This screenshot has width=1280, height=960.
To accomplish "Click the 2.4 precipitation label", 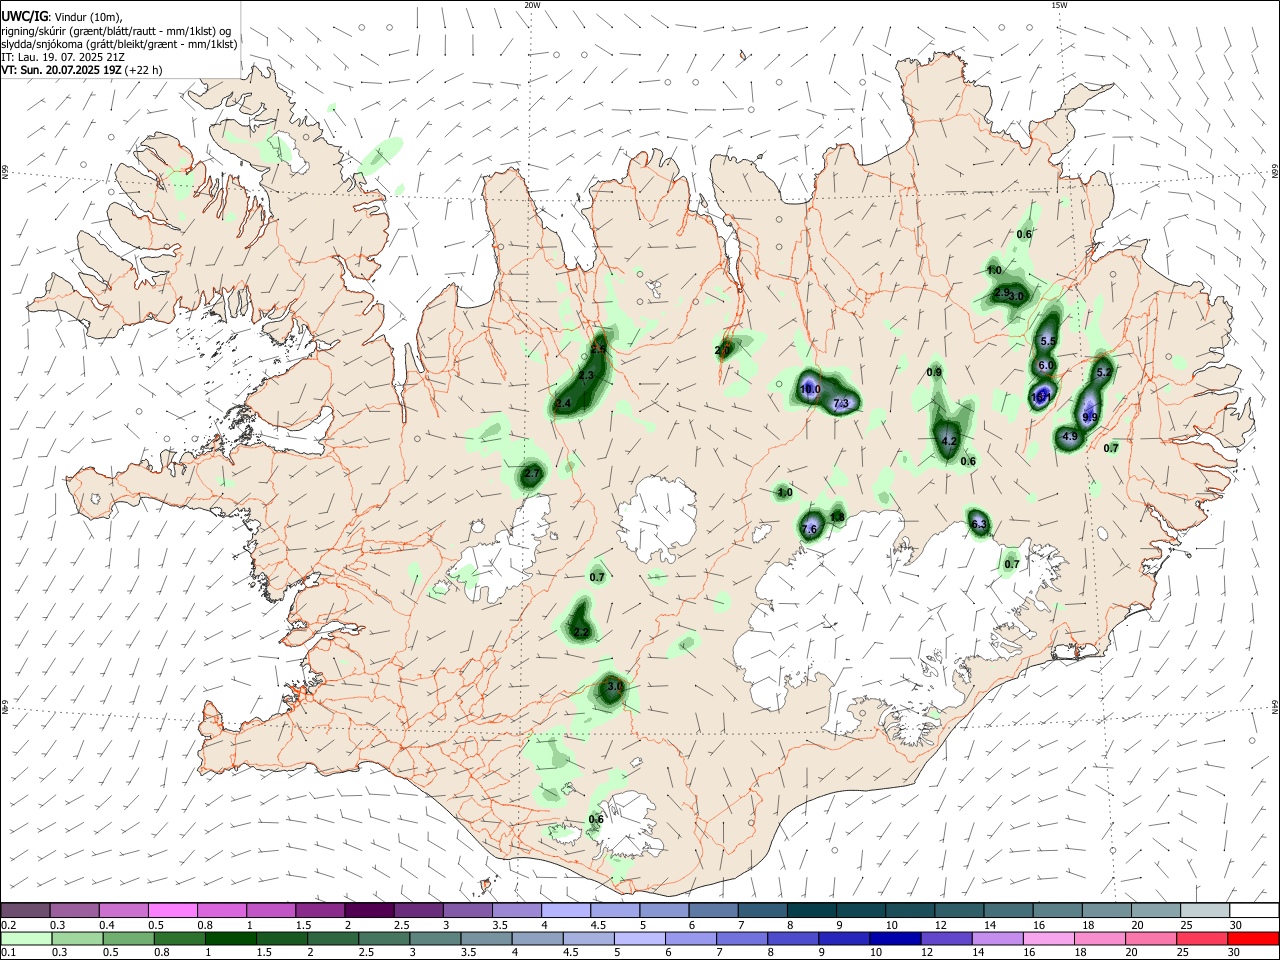I will pyautogui.click(x=563, y=403).
